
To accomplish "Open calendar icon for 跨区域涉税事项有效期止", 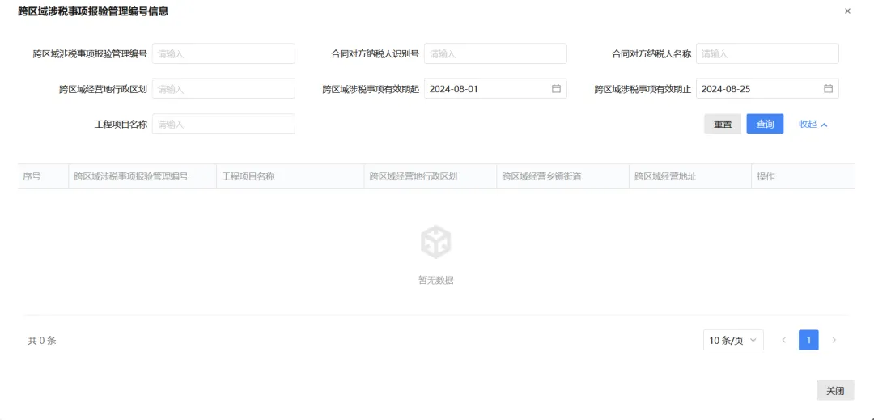I will (828, 89).
